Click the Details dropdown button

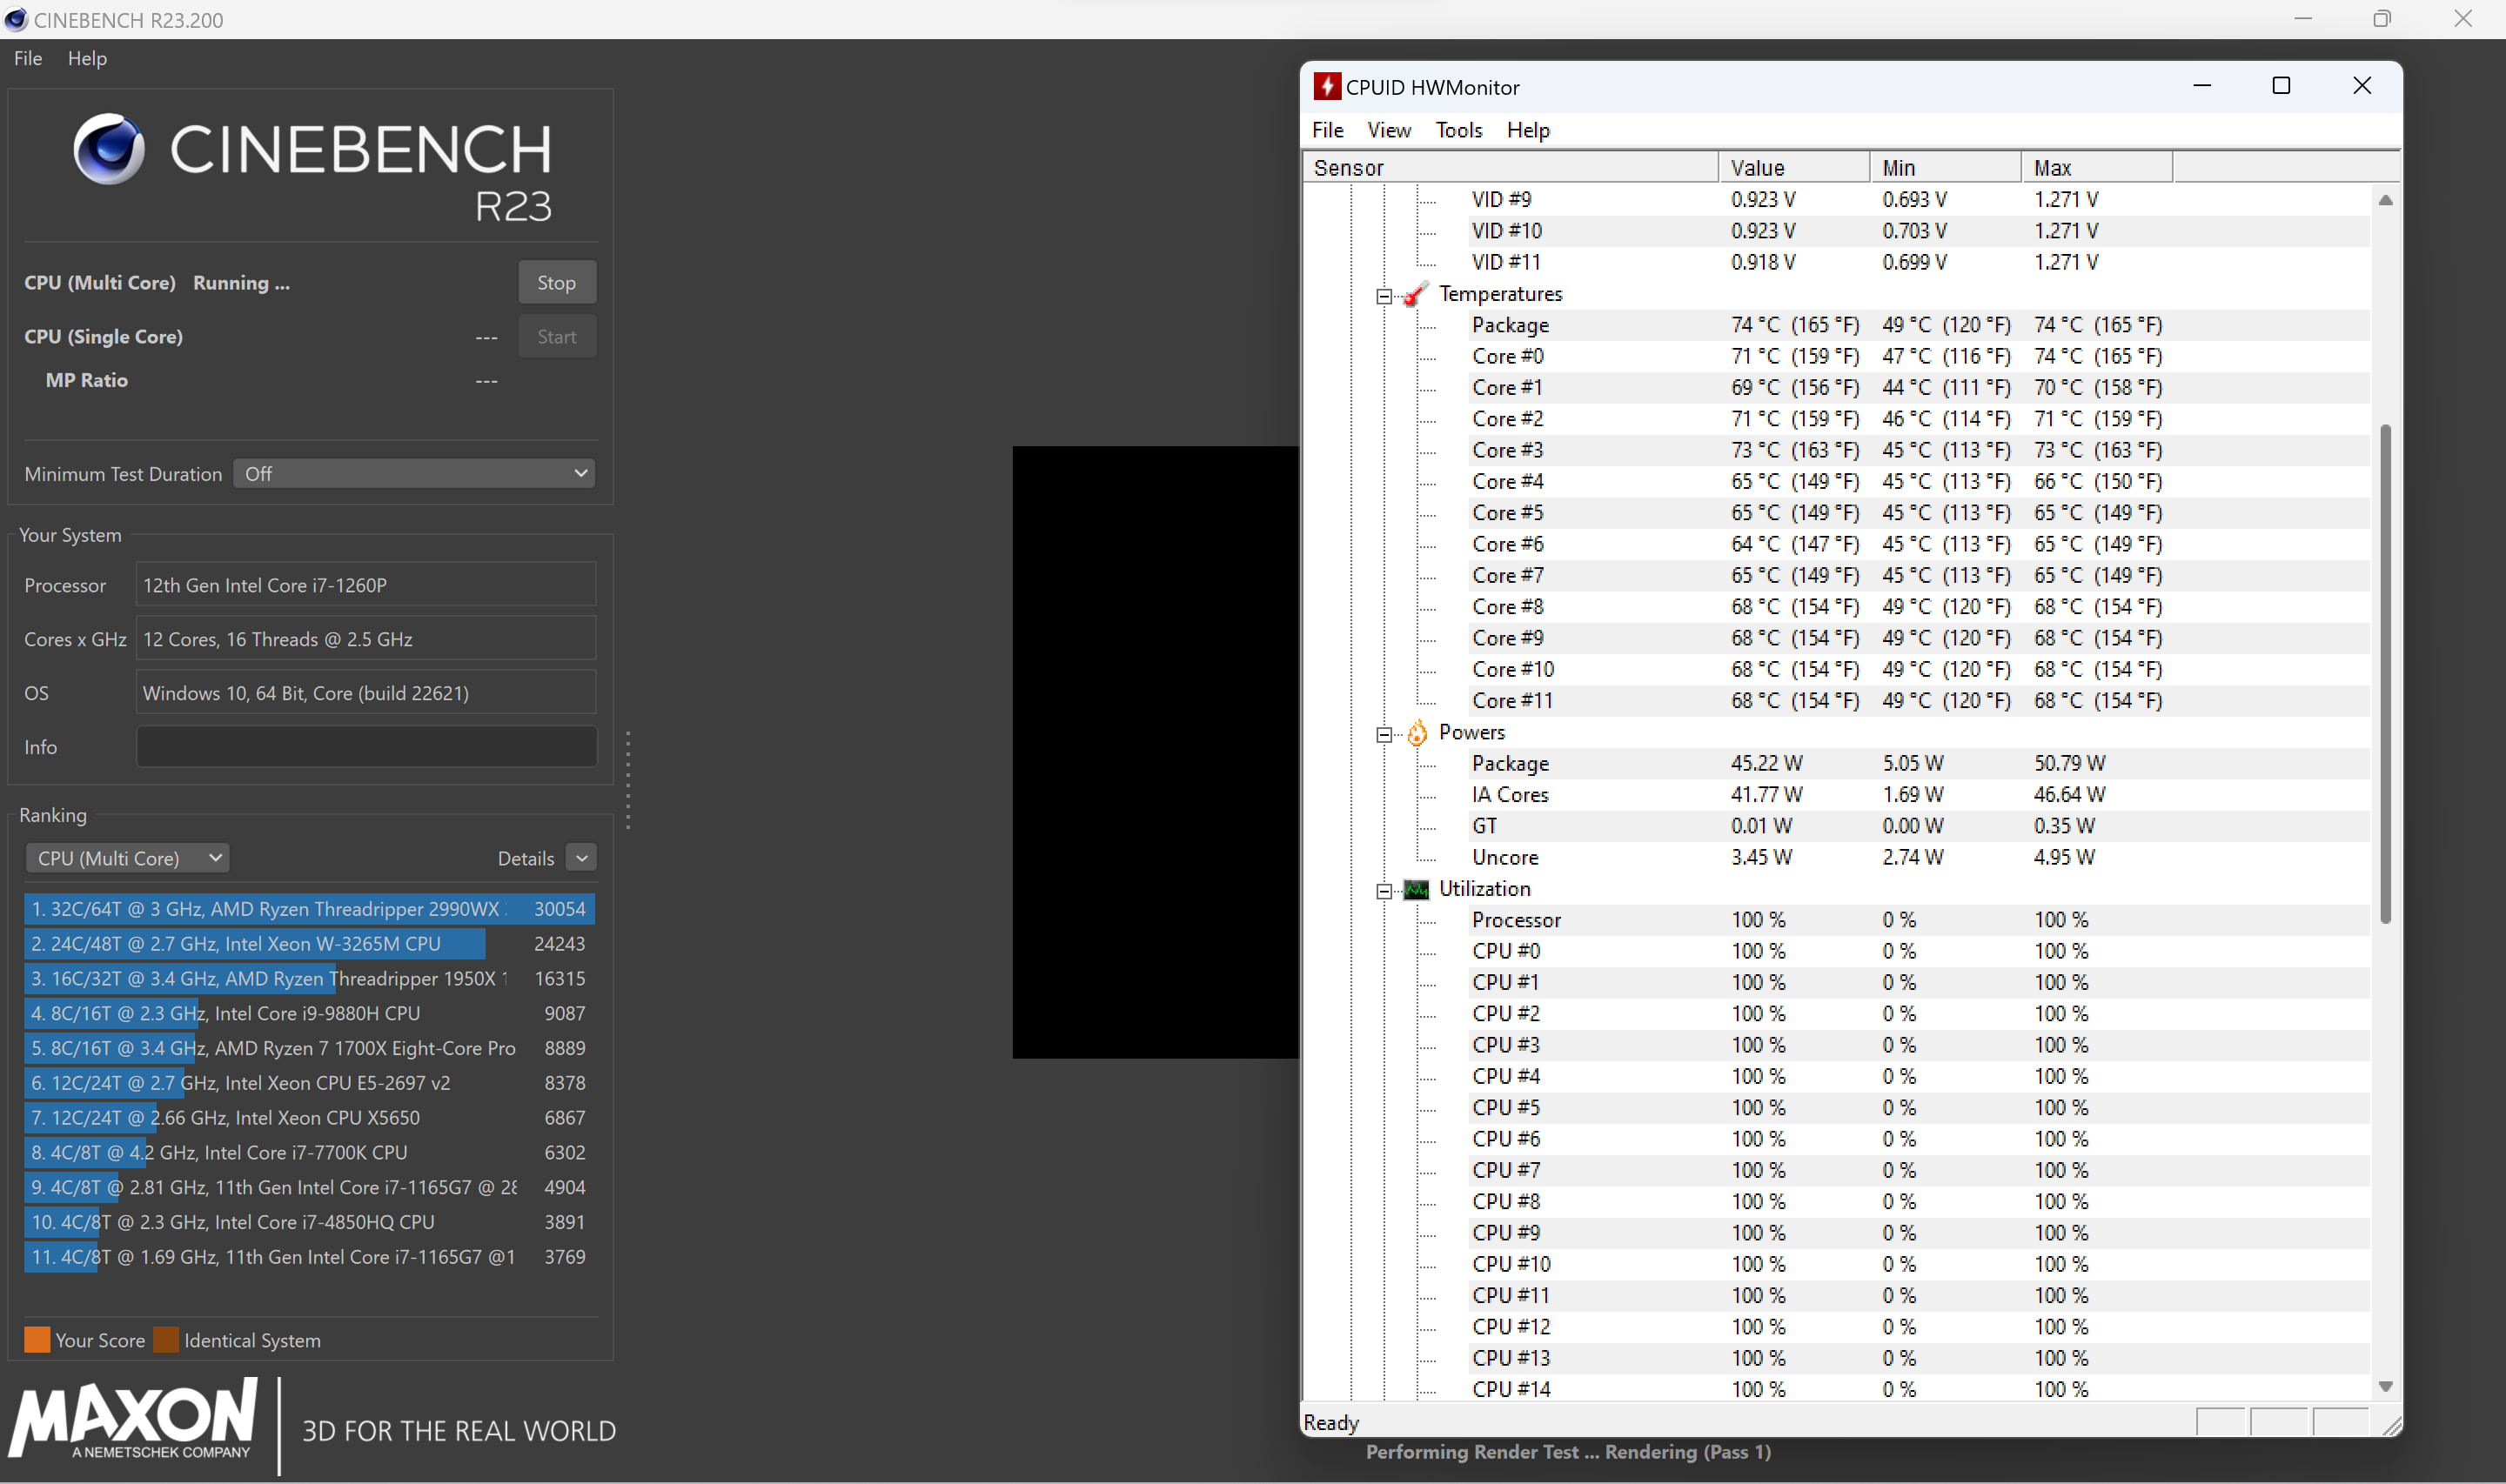coord(580,859)
